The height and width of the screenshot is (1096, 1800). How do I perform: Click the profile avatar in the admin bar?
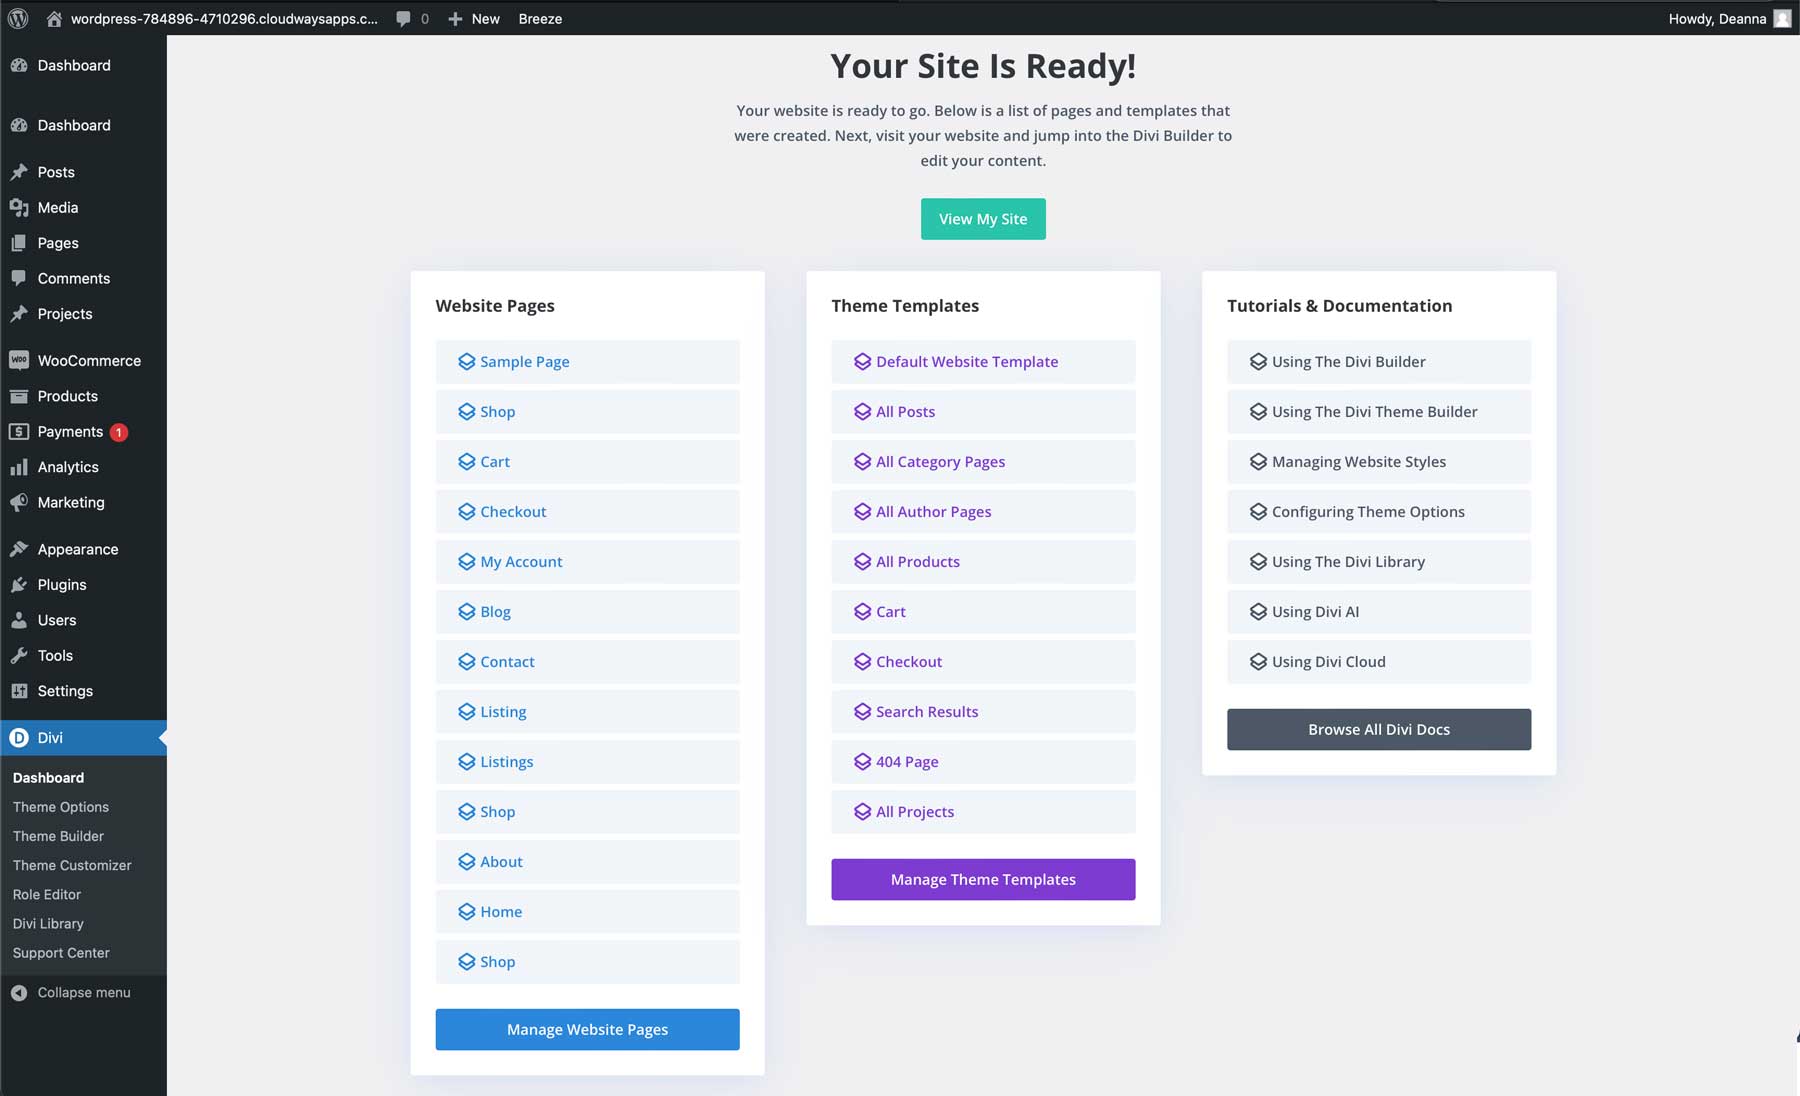click(1781, 18)
